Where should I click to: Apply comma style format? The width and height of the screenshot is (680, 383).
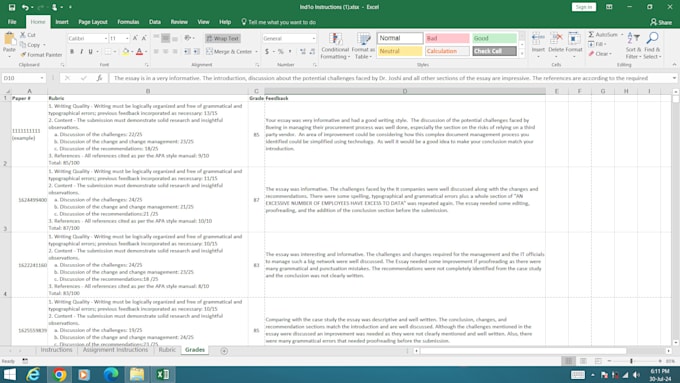coord(290,52)
